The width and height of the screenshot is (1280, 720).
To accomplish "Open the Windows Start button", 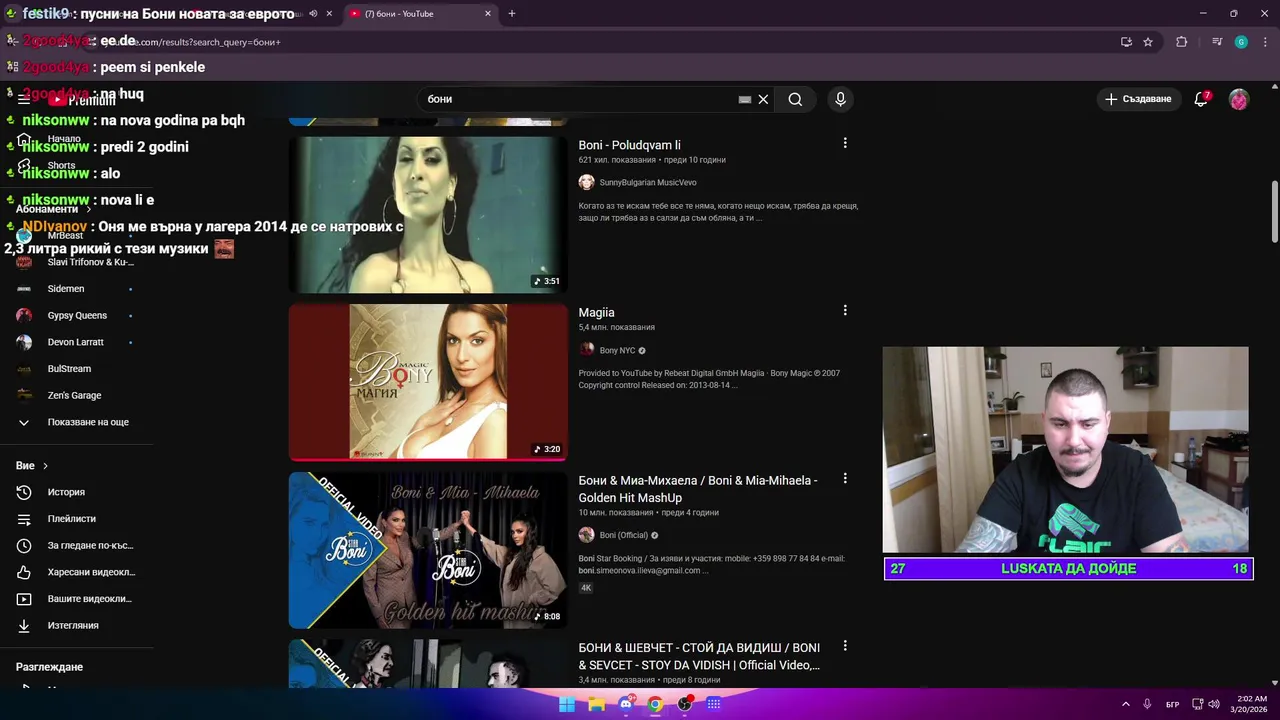I will [567, 704].
